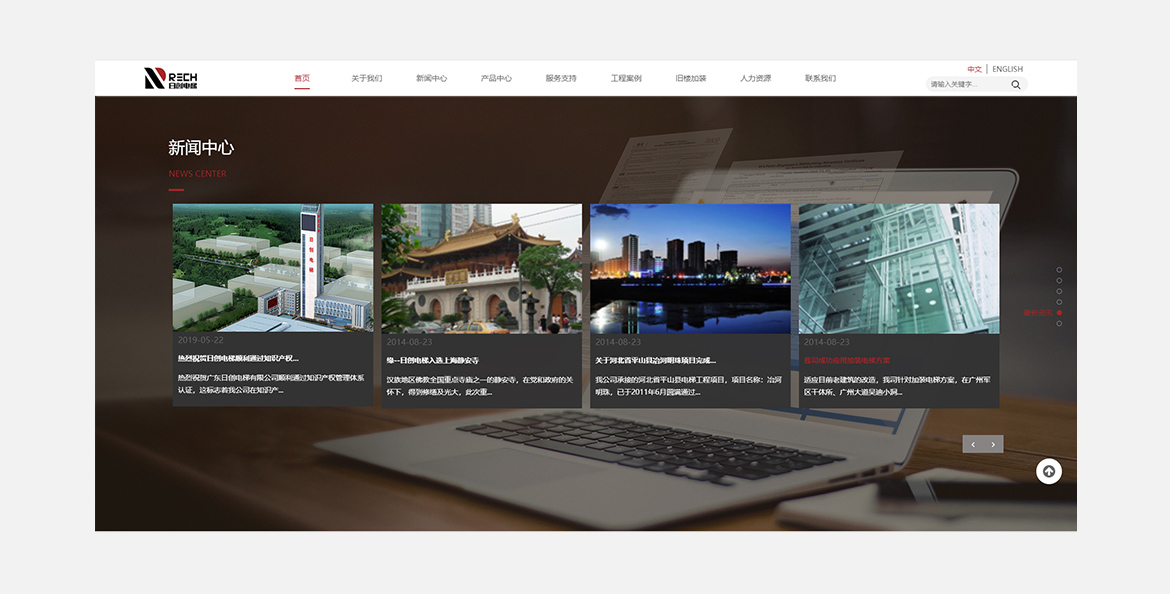1170x594 pixels.
Task: Open the 工程案例 menu item
Action: point(626,78)
